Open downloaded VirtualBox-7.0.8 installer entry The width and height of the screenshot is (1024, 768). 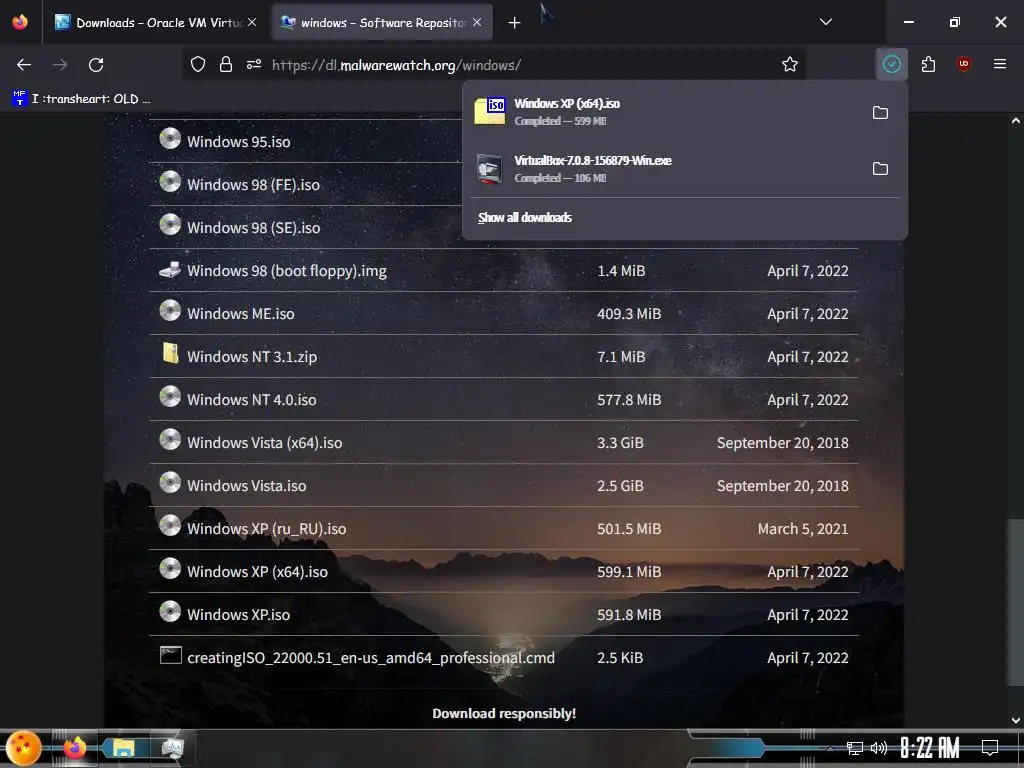point(666,168)
